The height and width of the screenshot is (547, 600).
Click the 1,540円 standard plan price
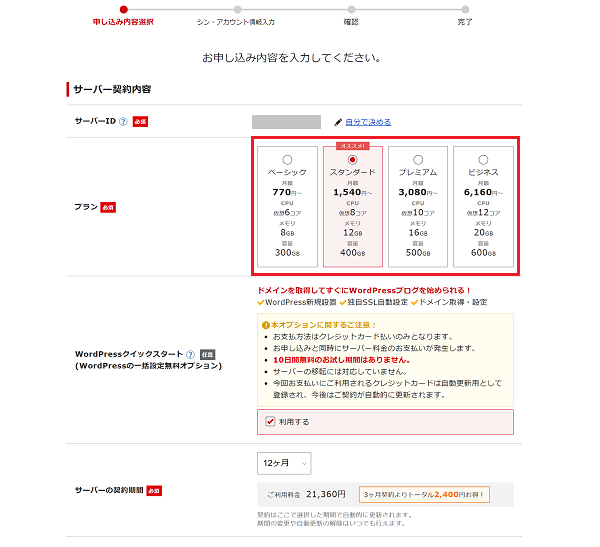pyautogui.click(x=352, y=192)
